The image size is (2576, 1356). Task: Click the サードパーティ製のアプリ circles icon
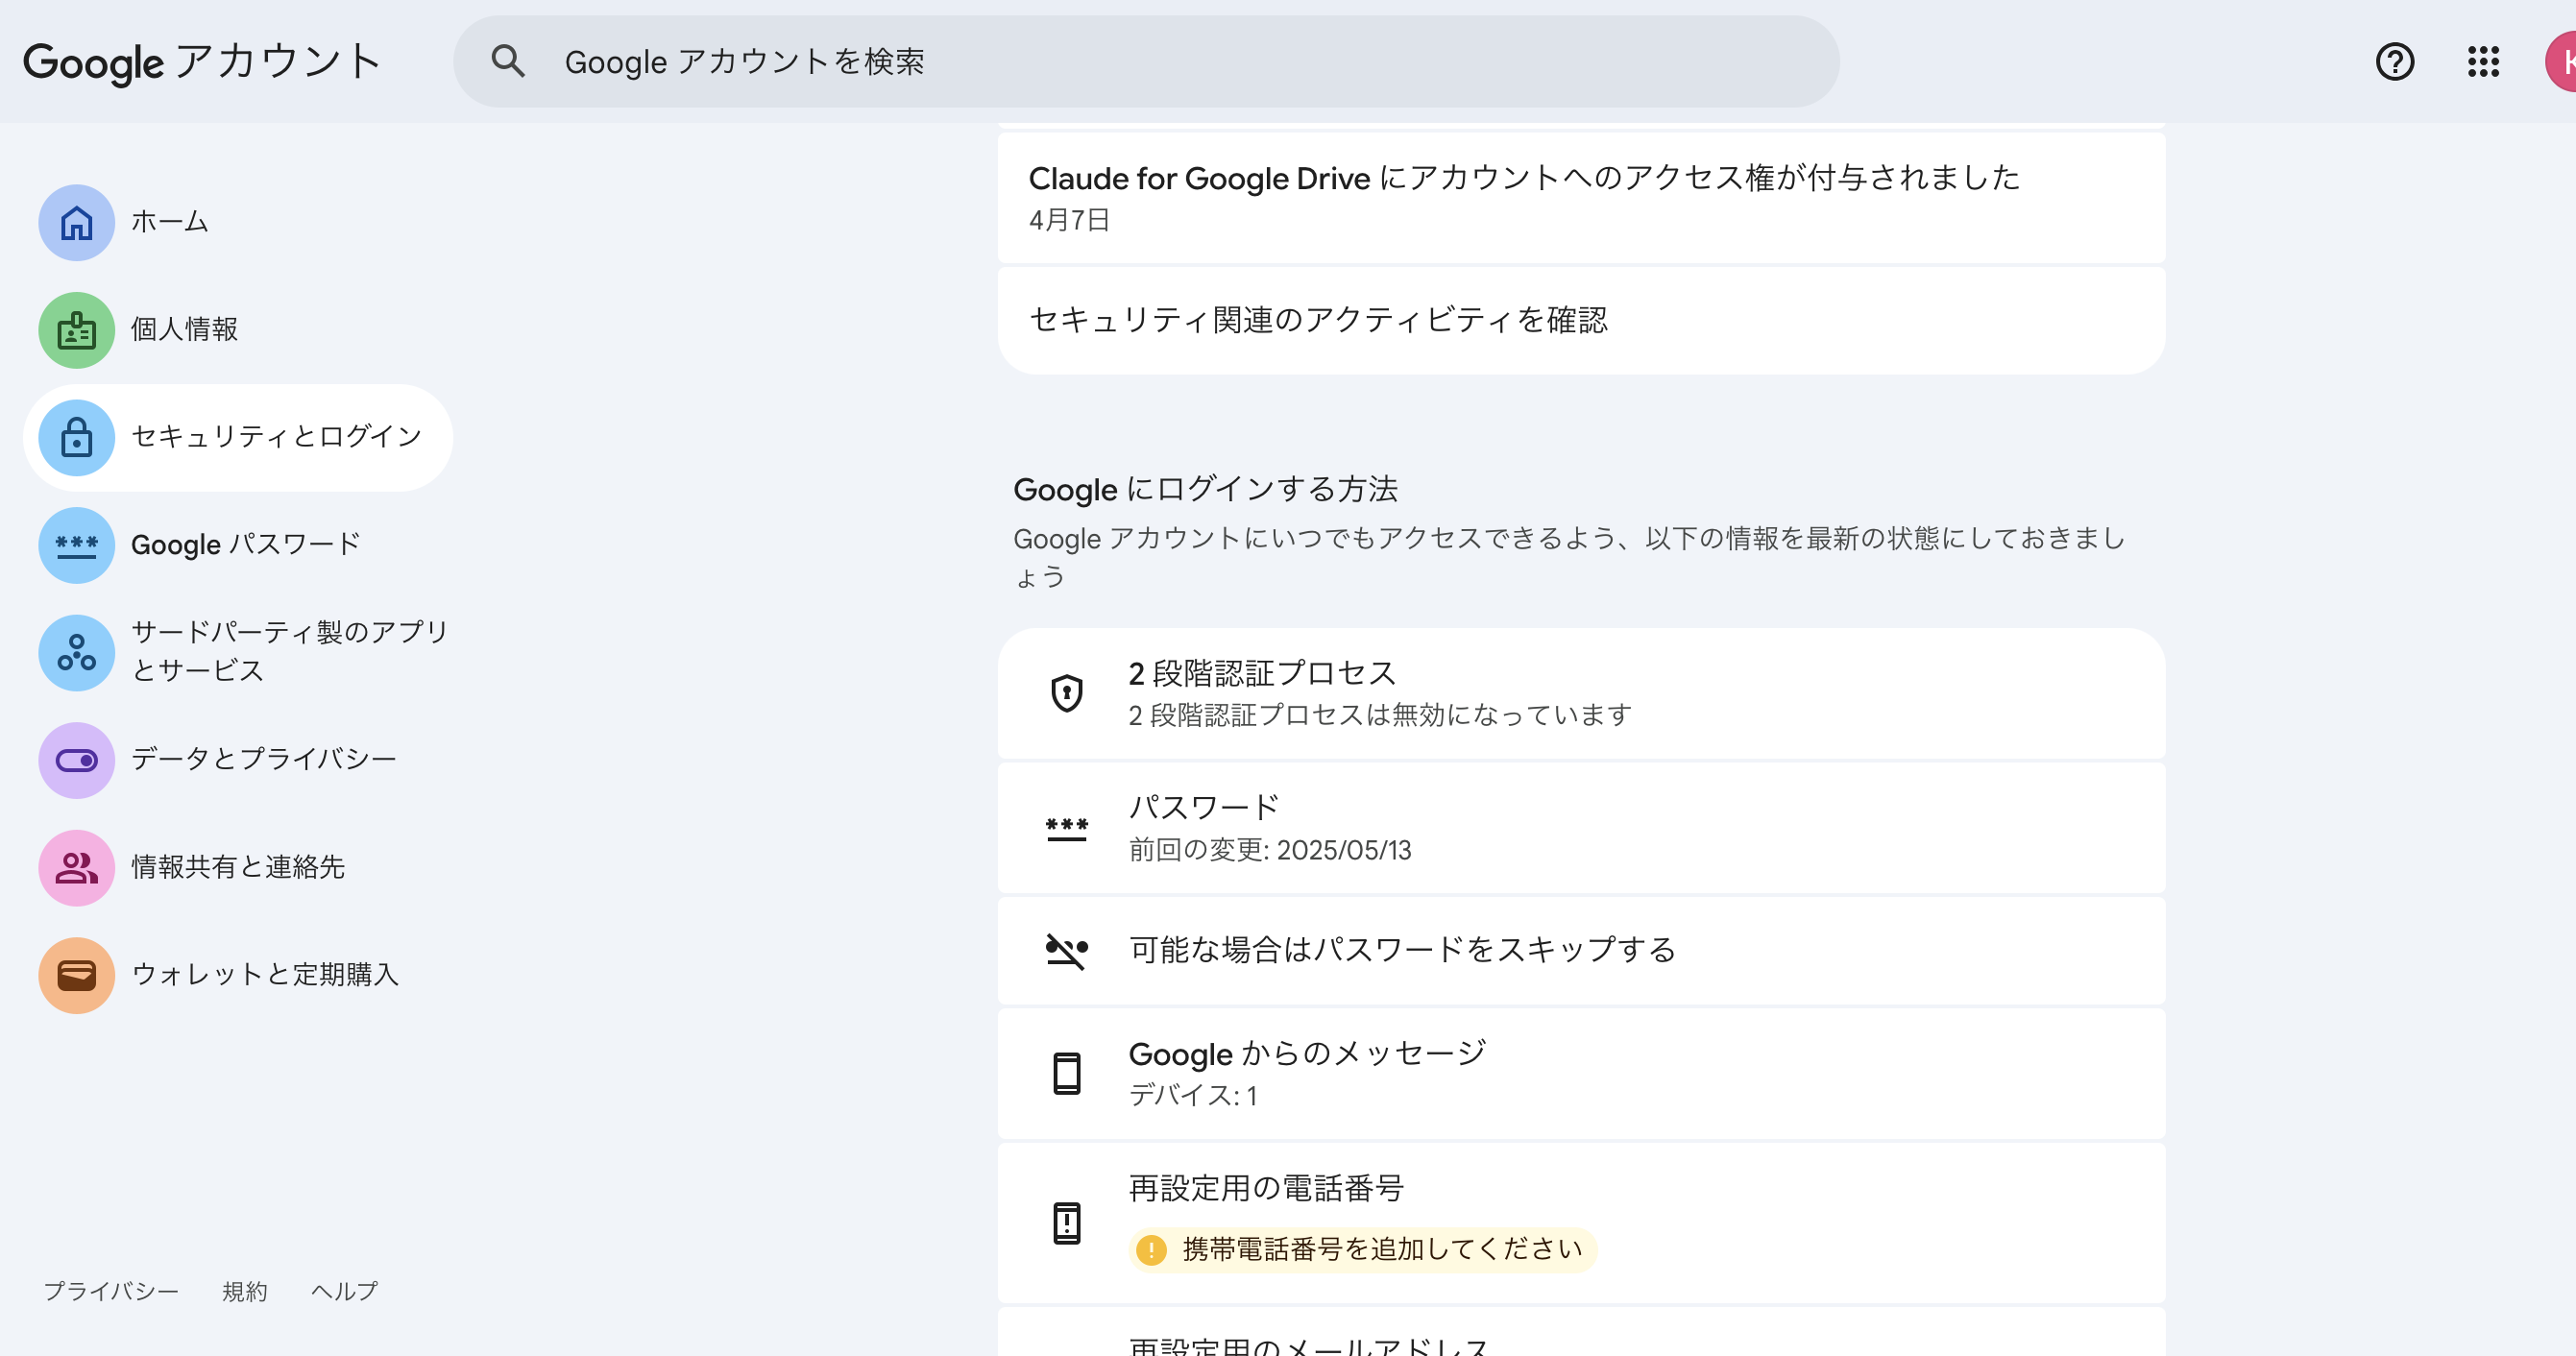[76, 652]
